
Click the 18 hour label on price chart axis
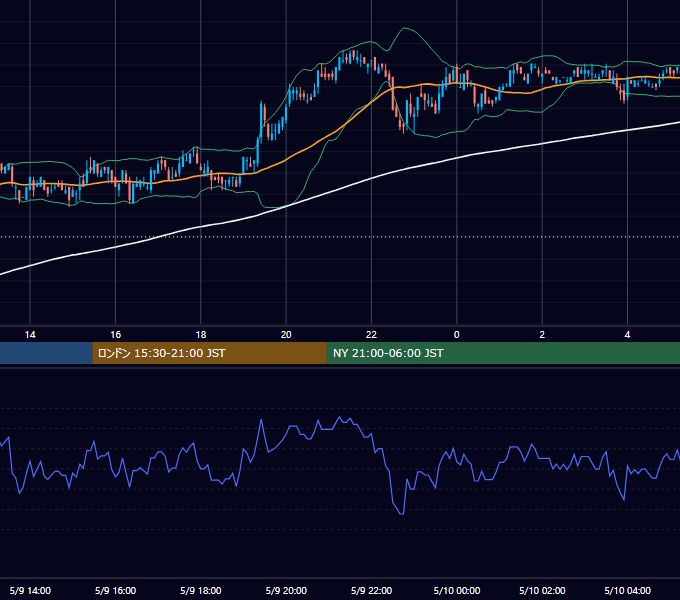(x=201, y=335)
